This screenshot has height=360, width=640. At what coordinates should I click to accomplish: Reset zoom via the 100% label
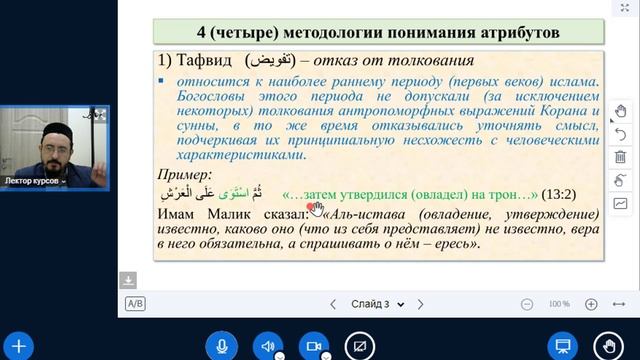[559, 304]
